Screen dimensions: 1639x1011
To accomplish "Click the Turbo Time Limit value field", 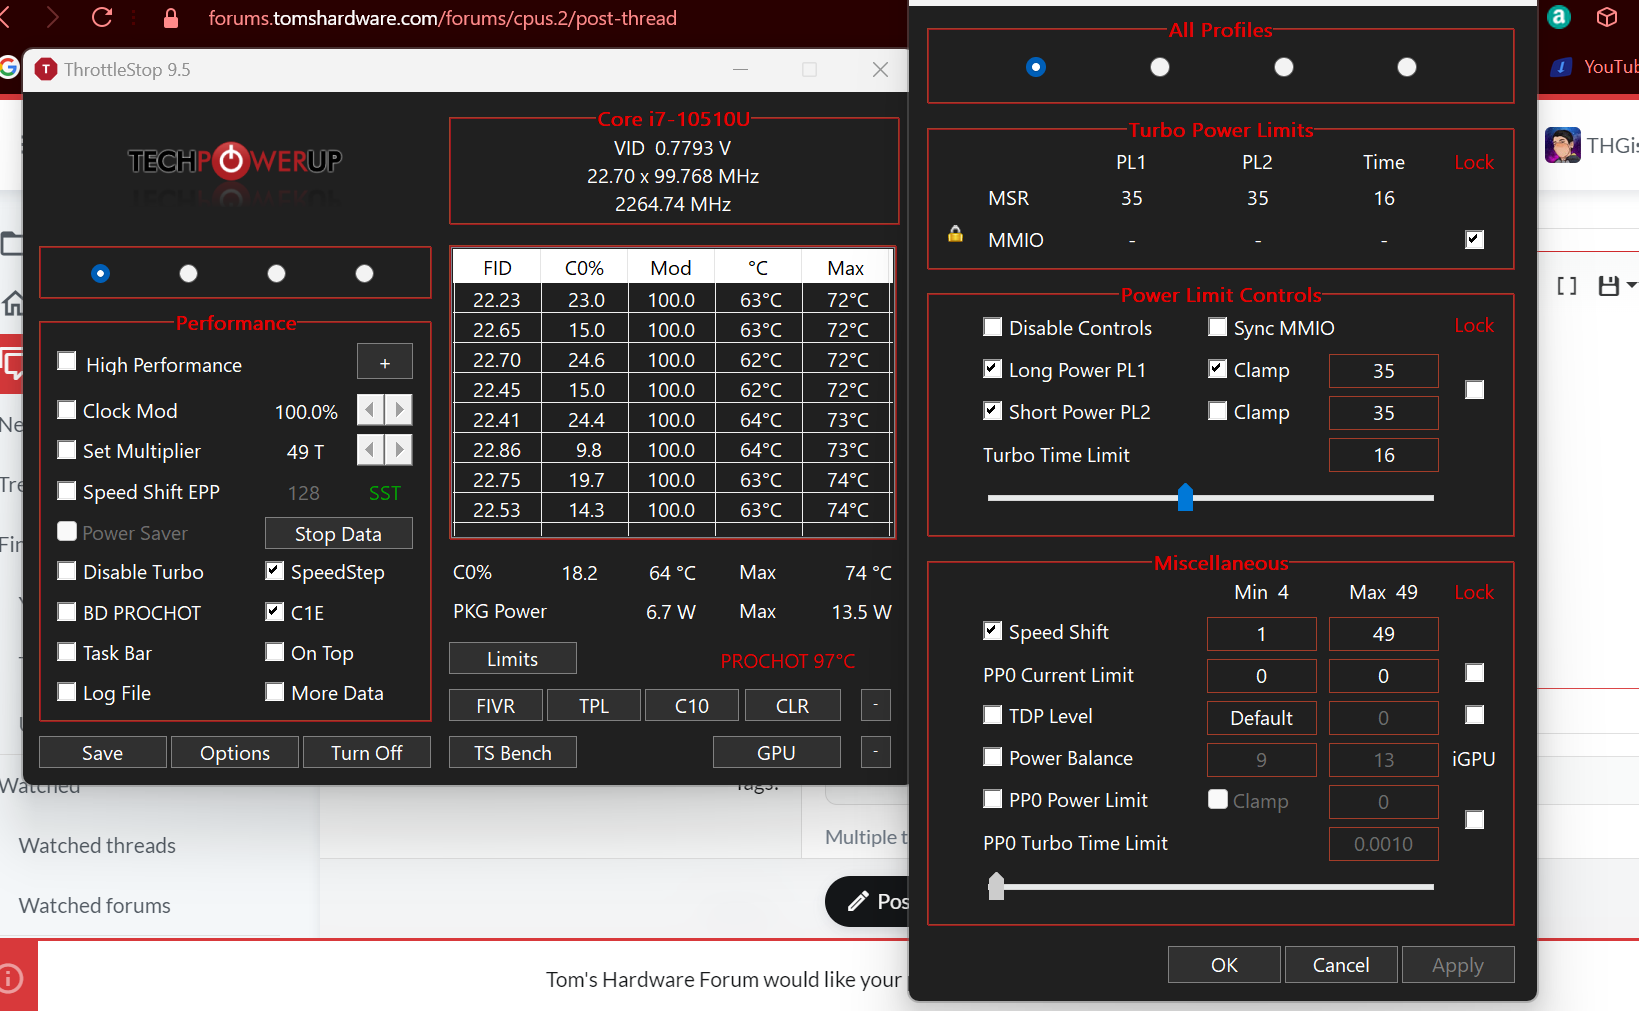I will click(x=1384, y=455).
